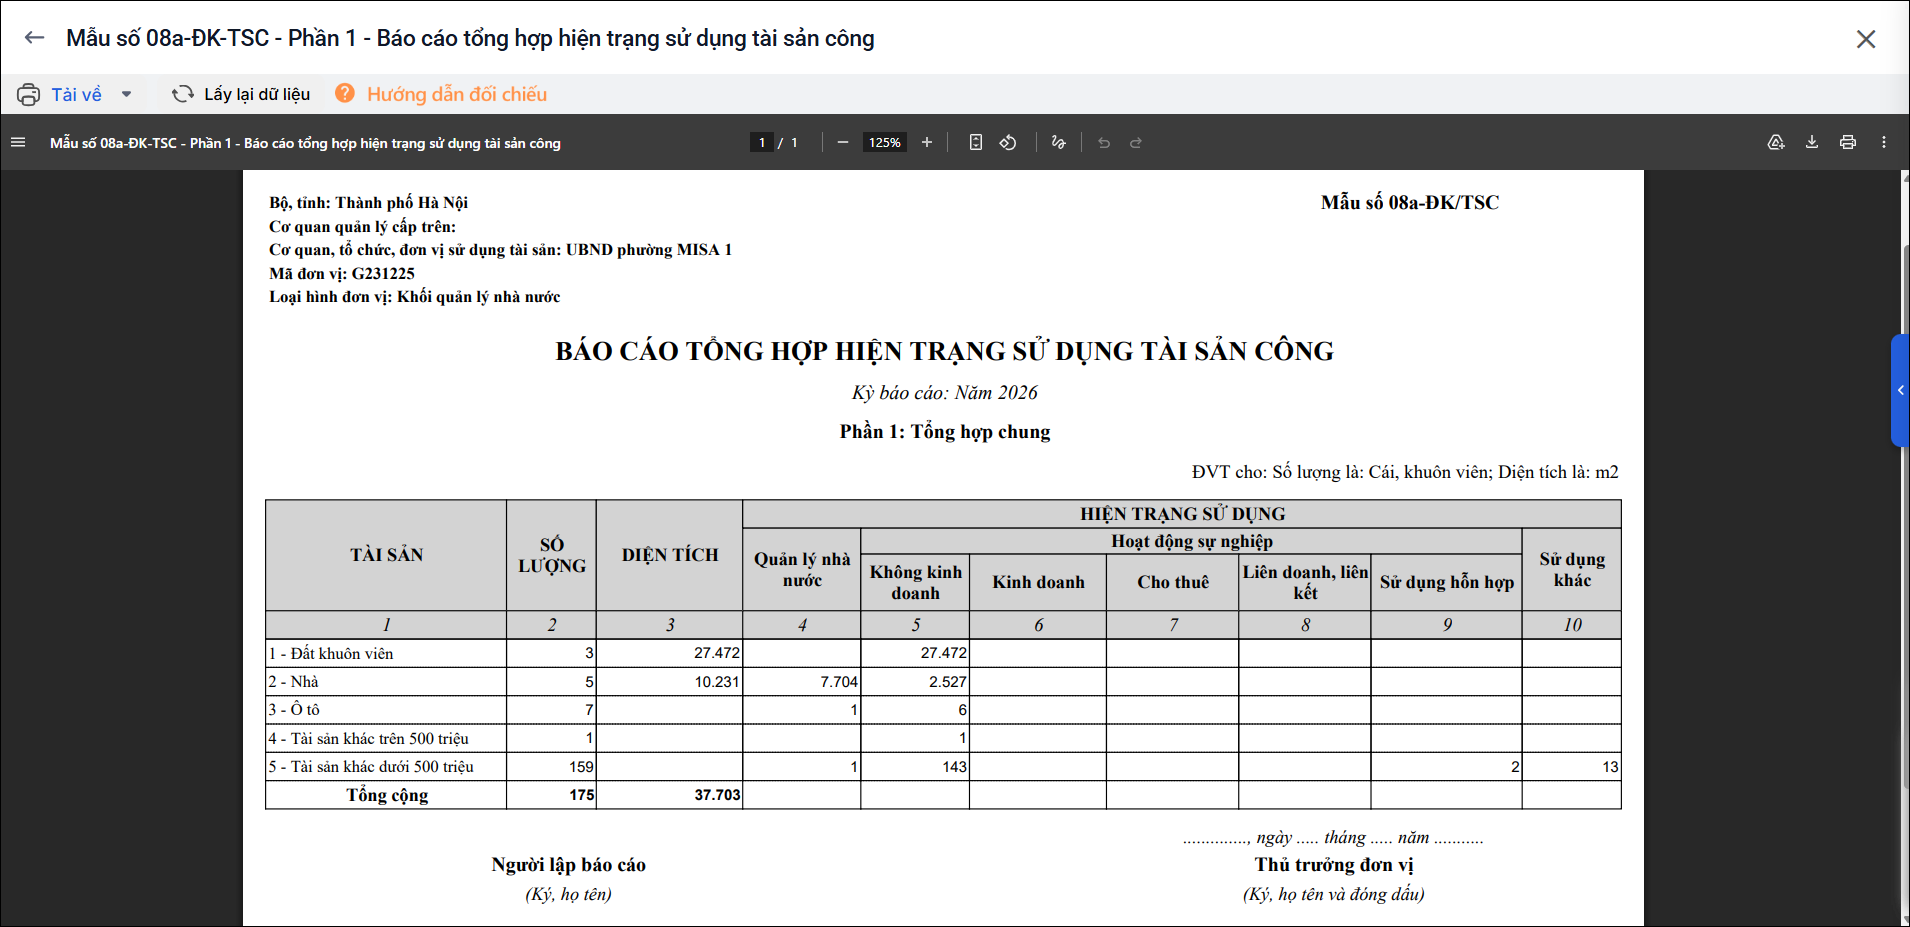
Task: Zoom in with the plus icon
Action: point(927,142)
